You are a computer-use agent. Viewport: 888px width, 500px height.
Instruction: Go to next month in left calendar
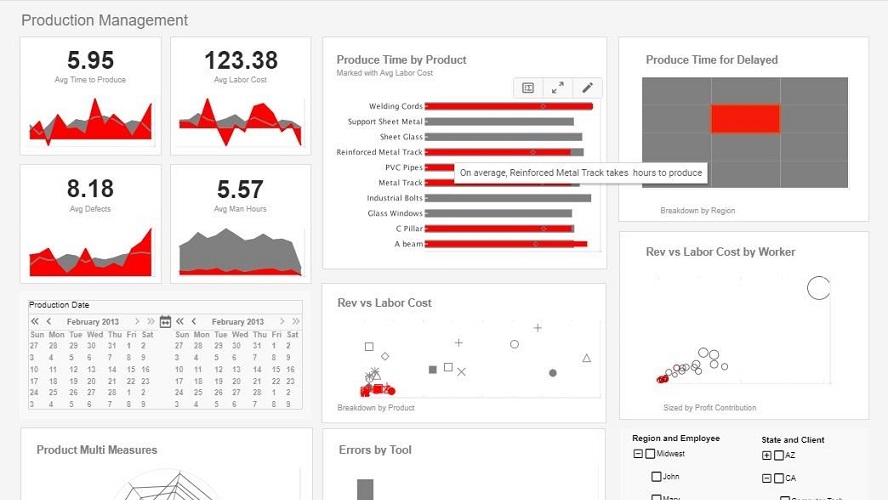coord(136,321)
